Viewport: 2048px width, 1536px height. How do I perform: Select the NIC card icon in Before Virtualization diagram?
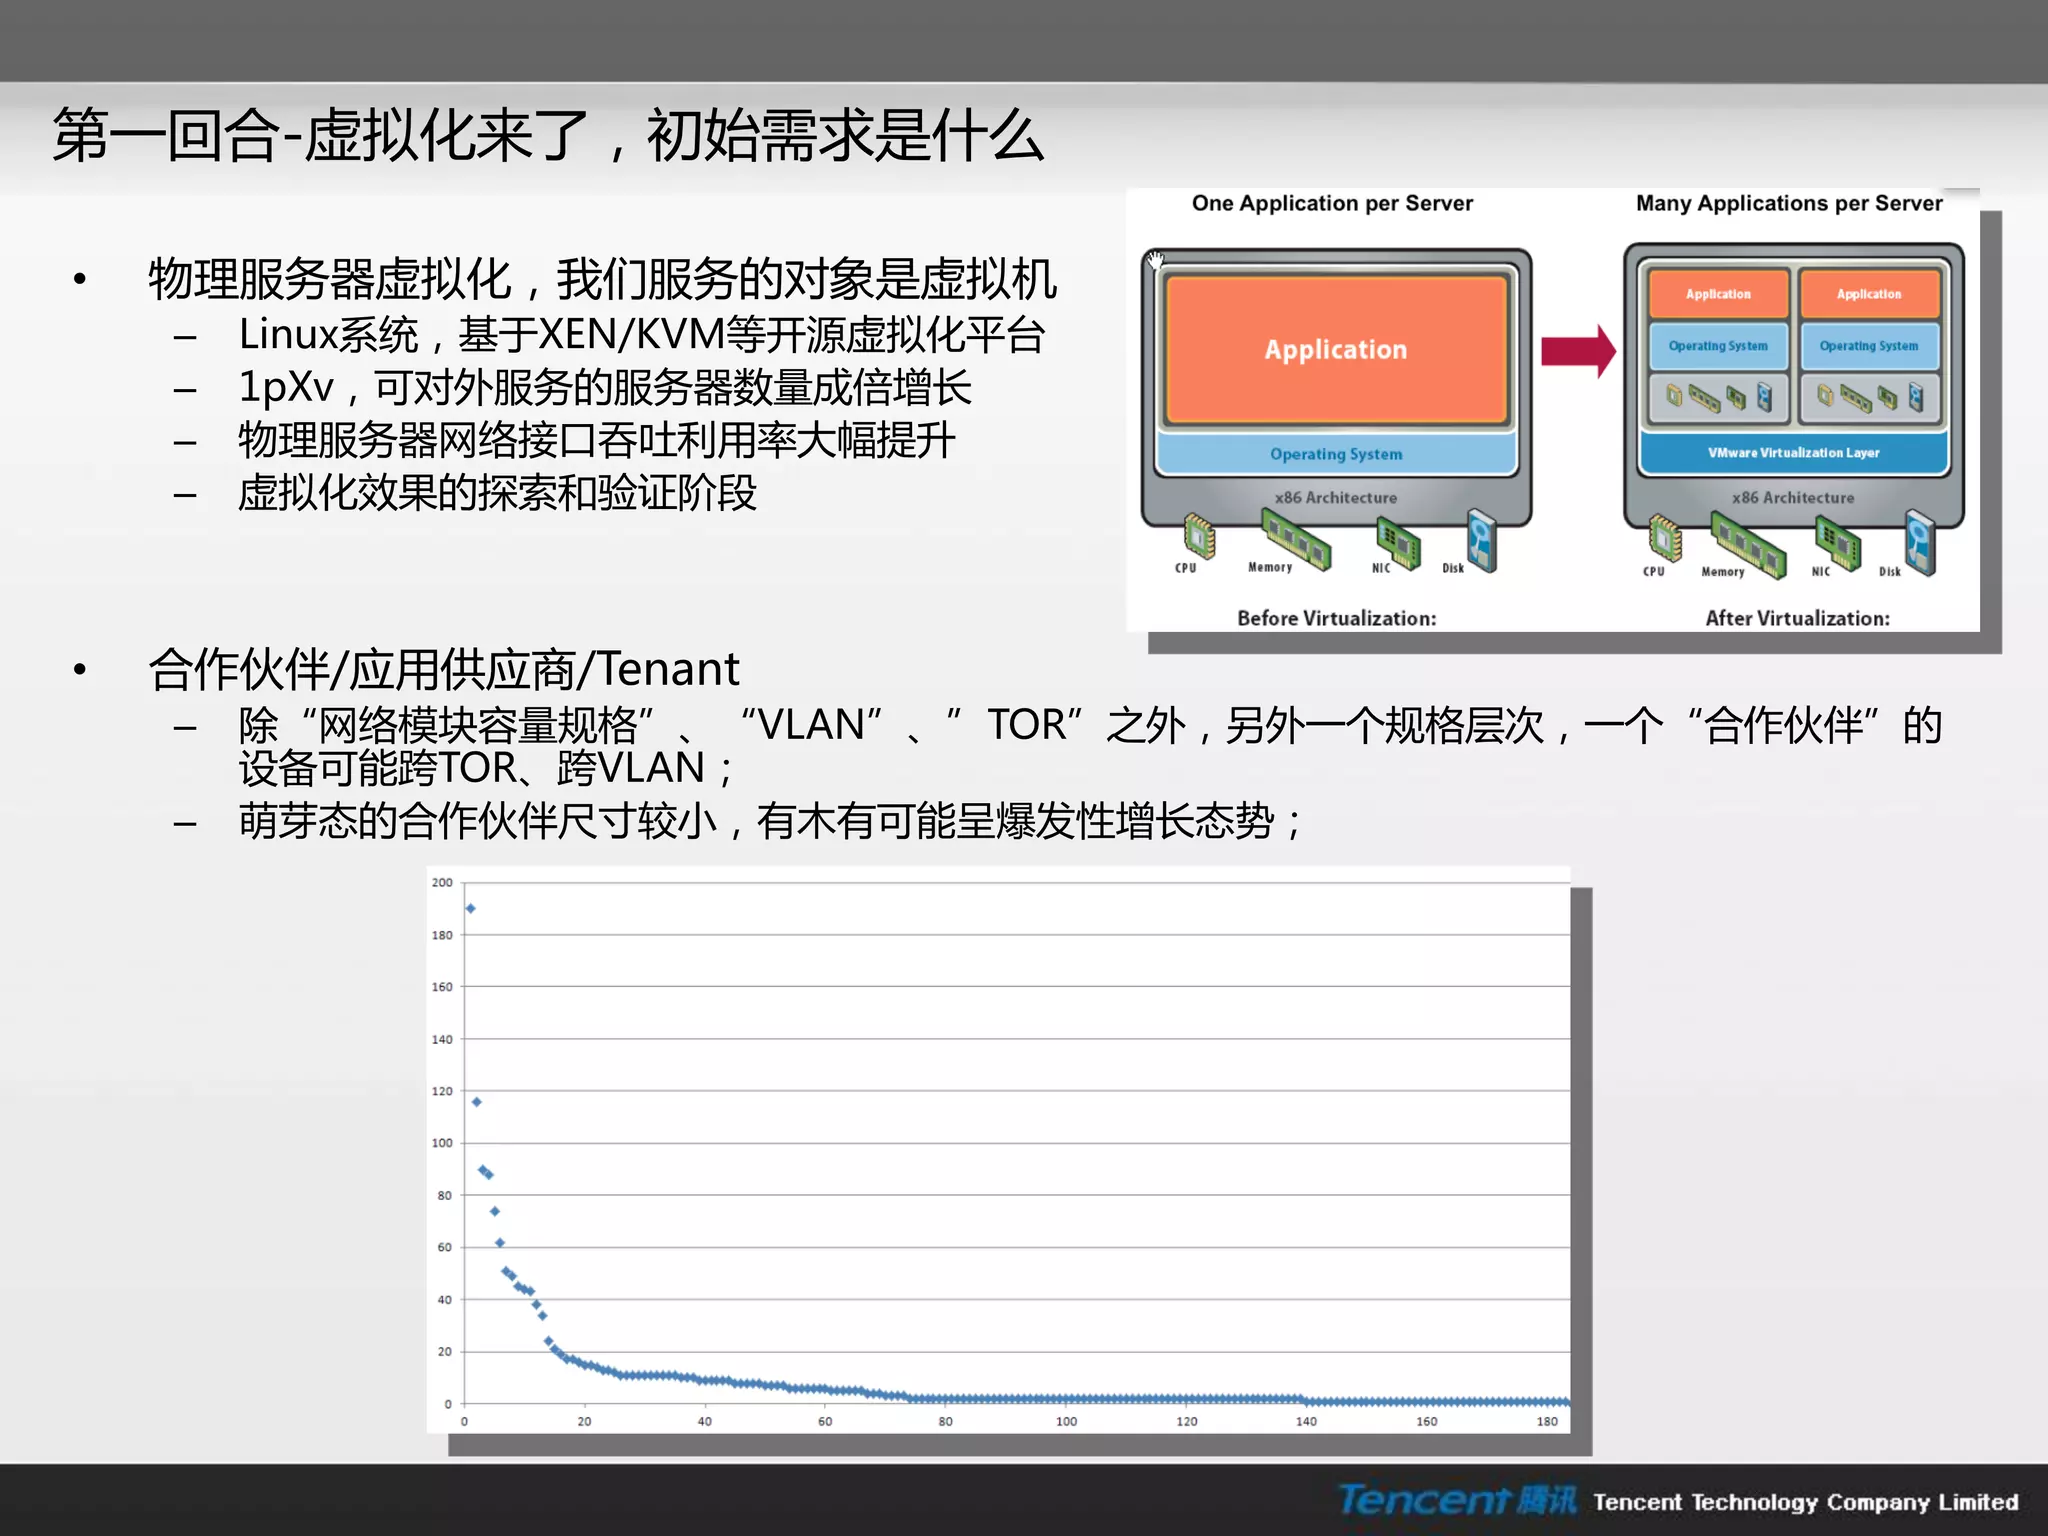pos(1398,543)
